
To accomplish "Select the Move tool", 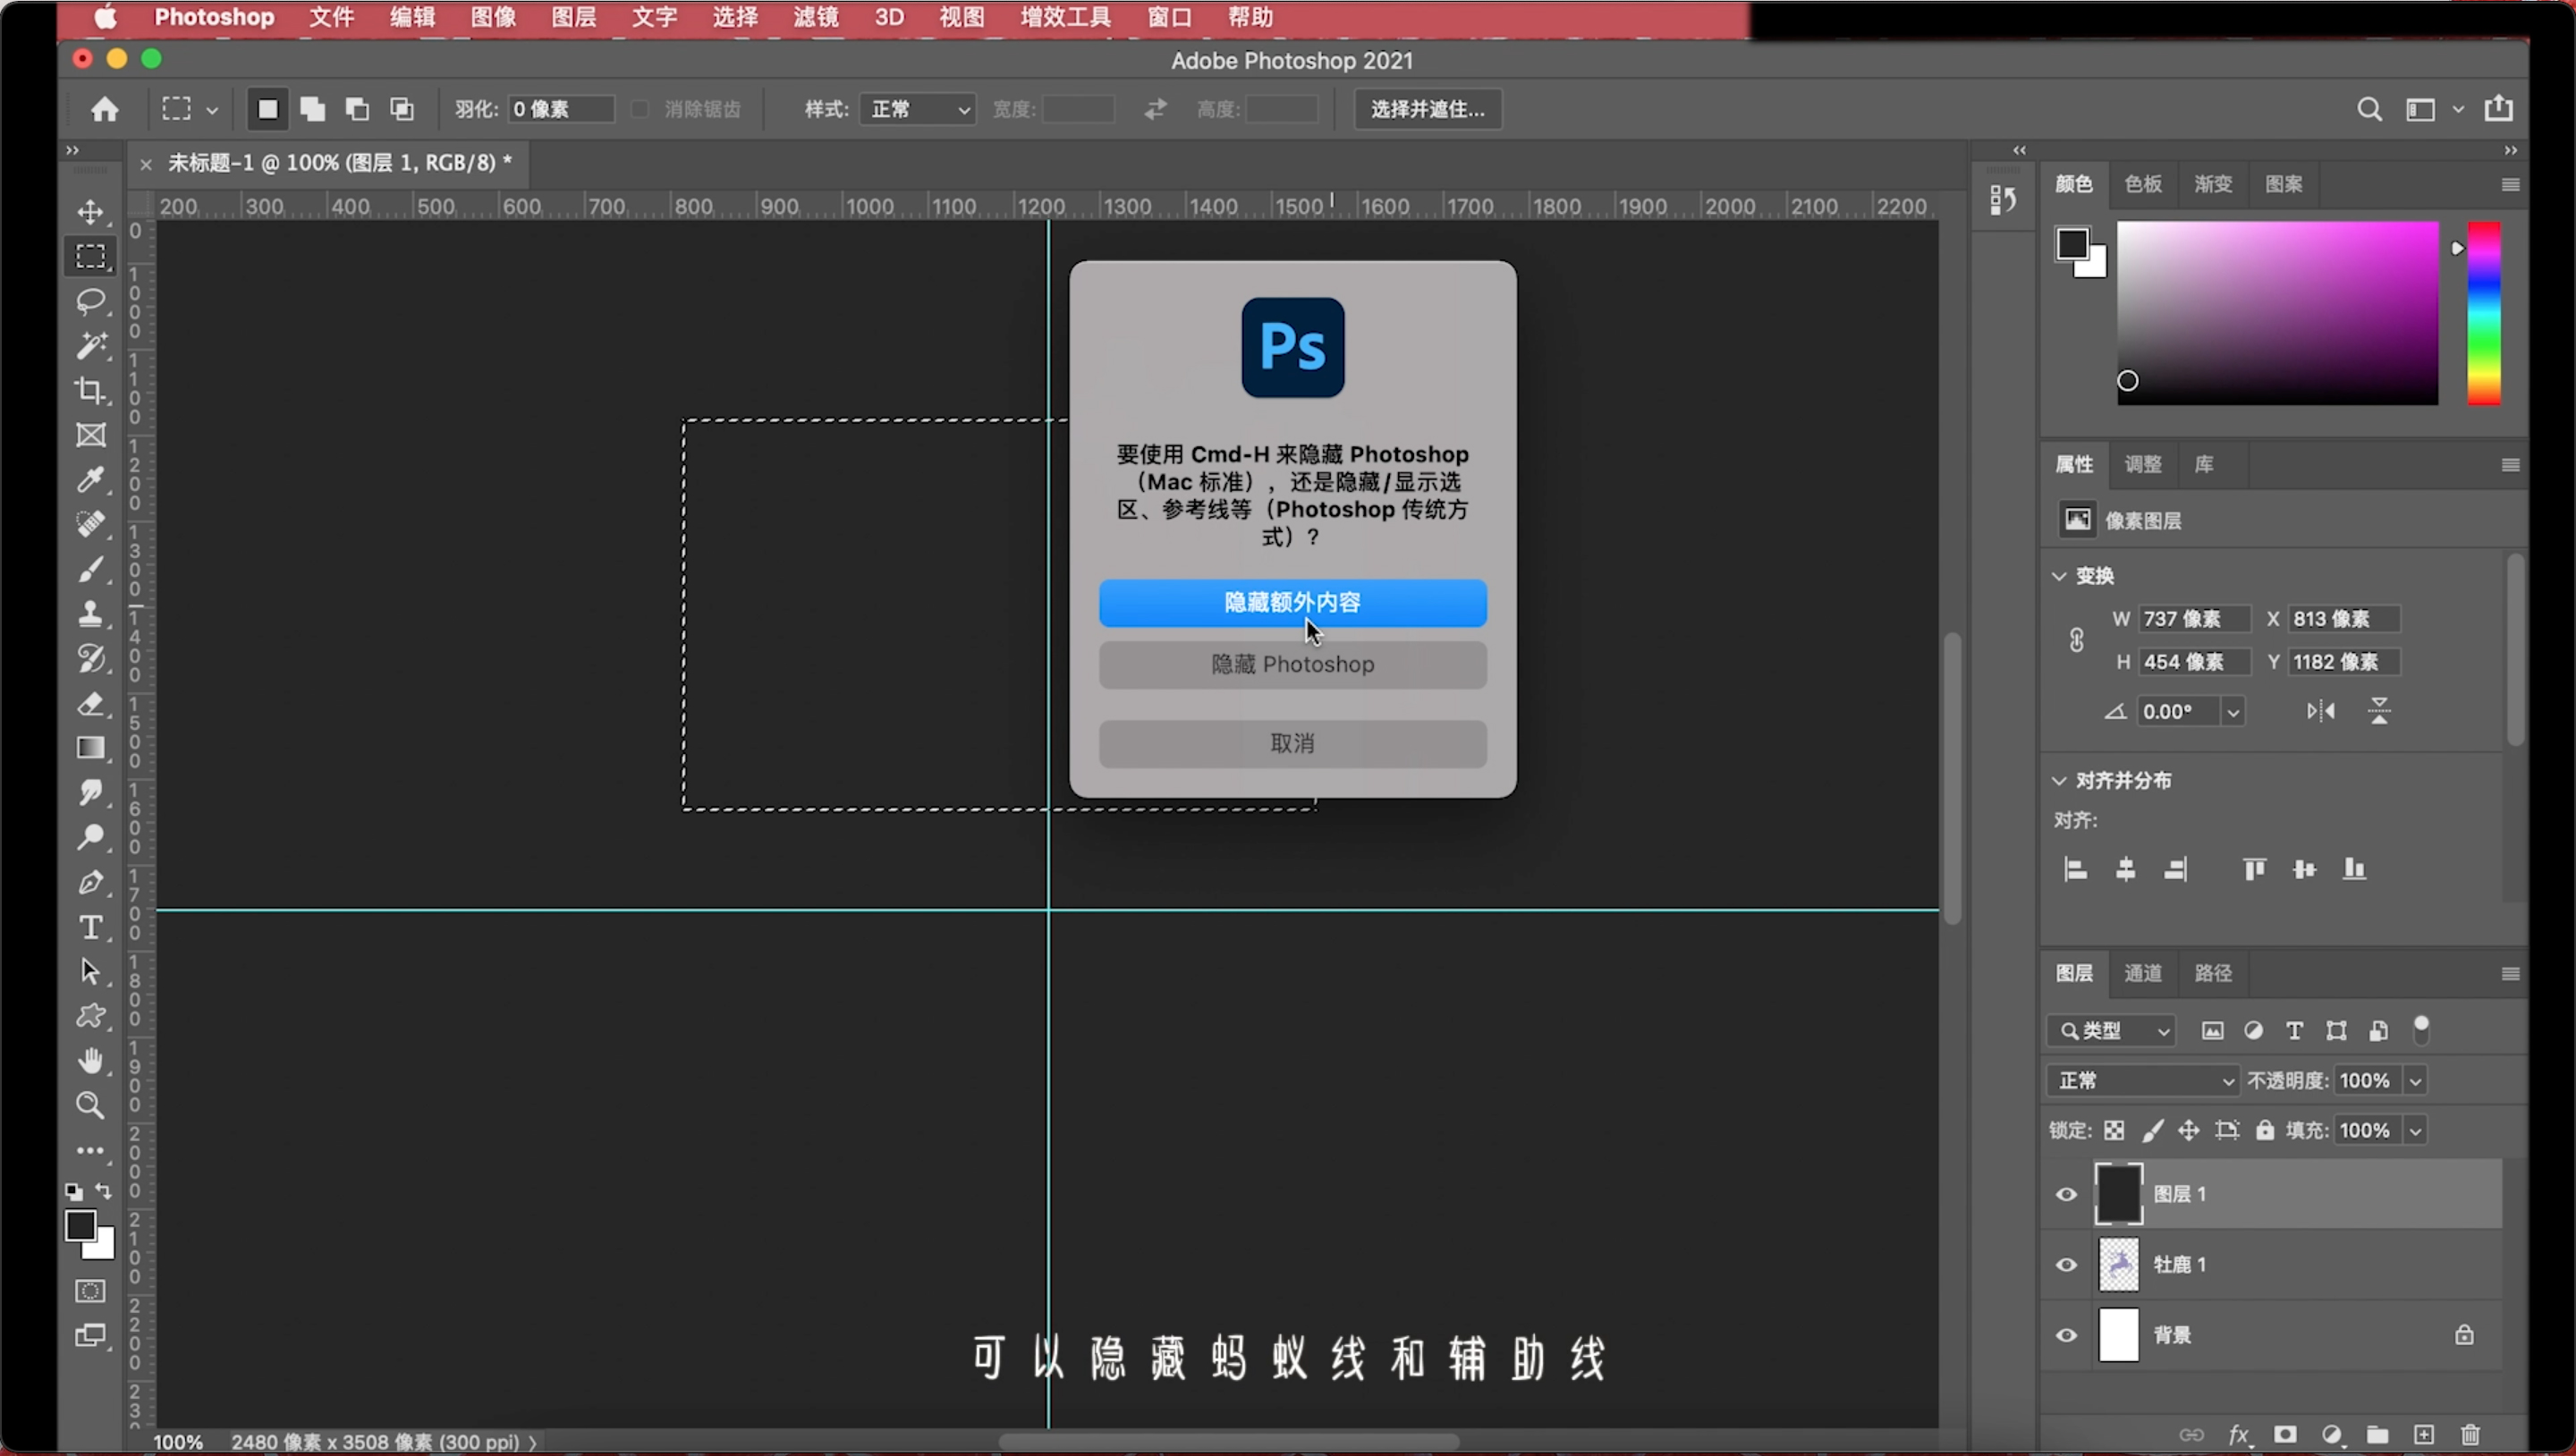I will 91,212.
